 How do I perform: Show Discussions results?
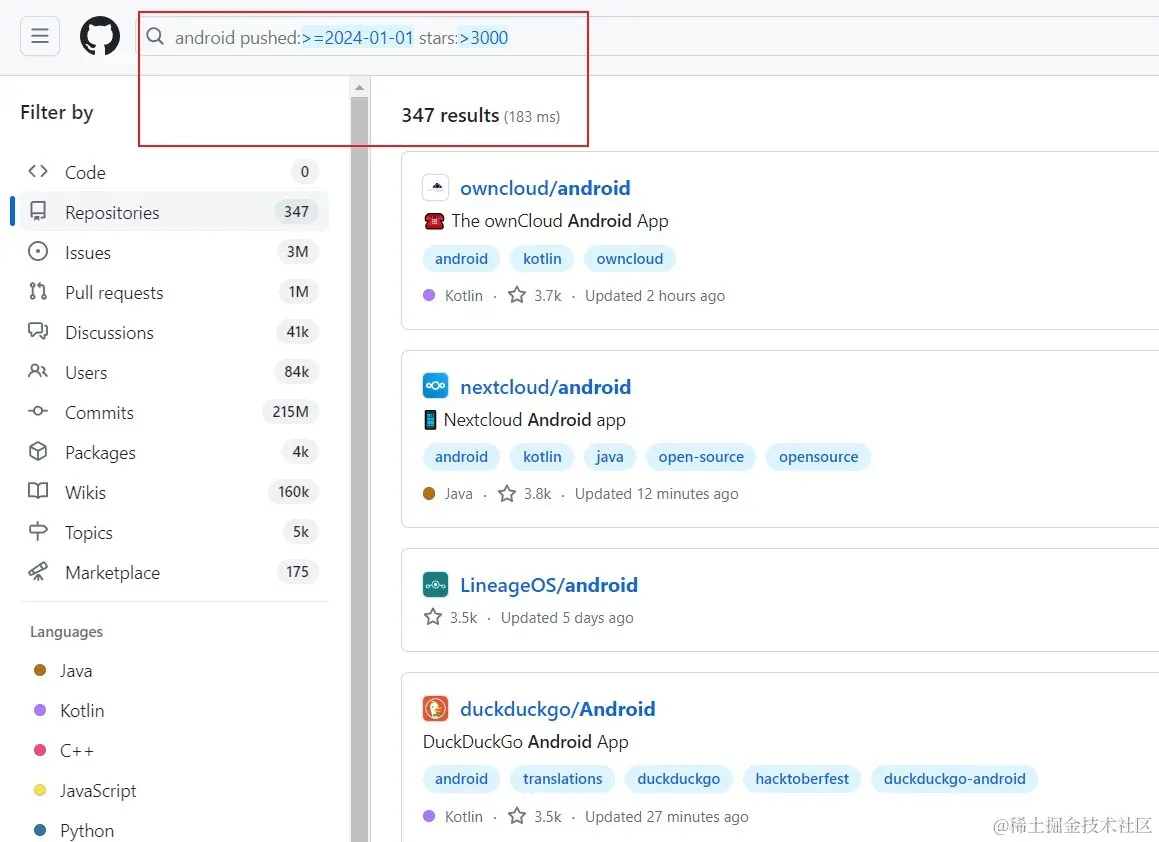point(173,332)
